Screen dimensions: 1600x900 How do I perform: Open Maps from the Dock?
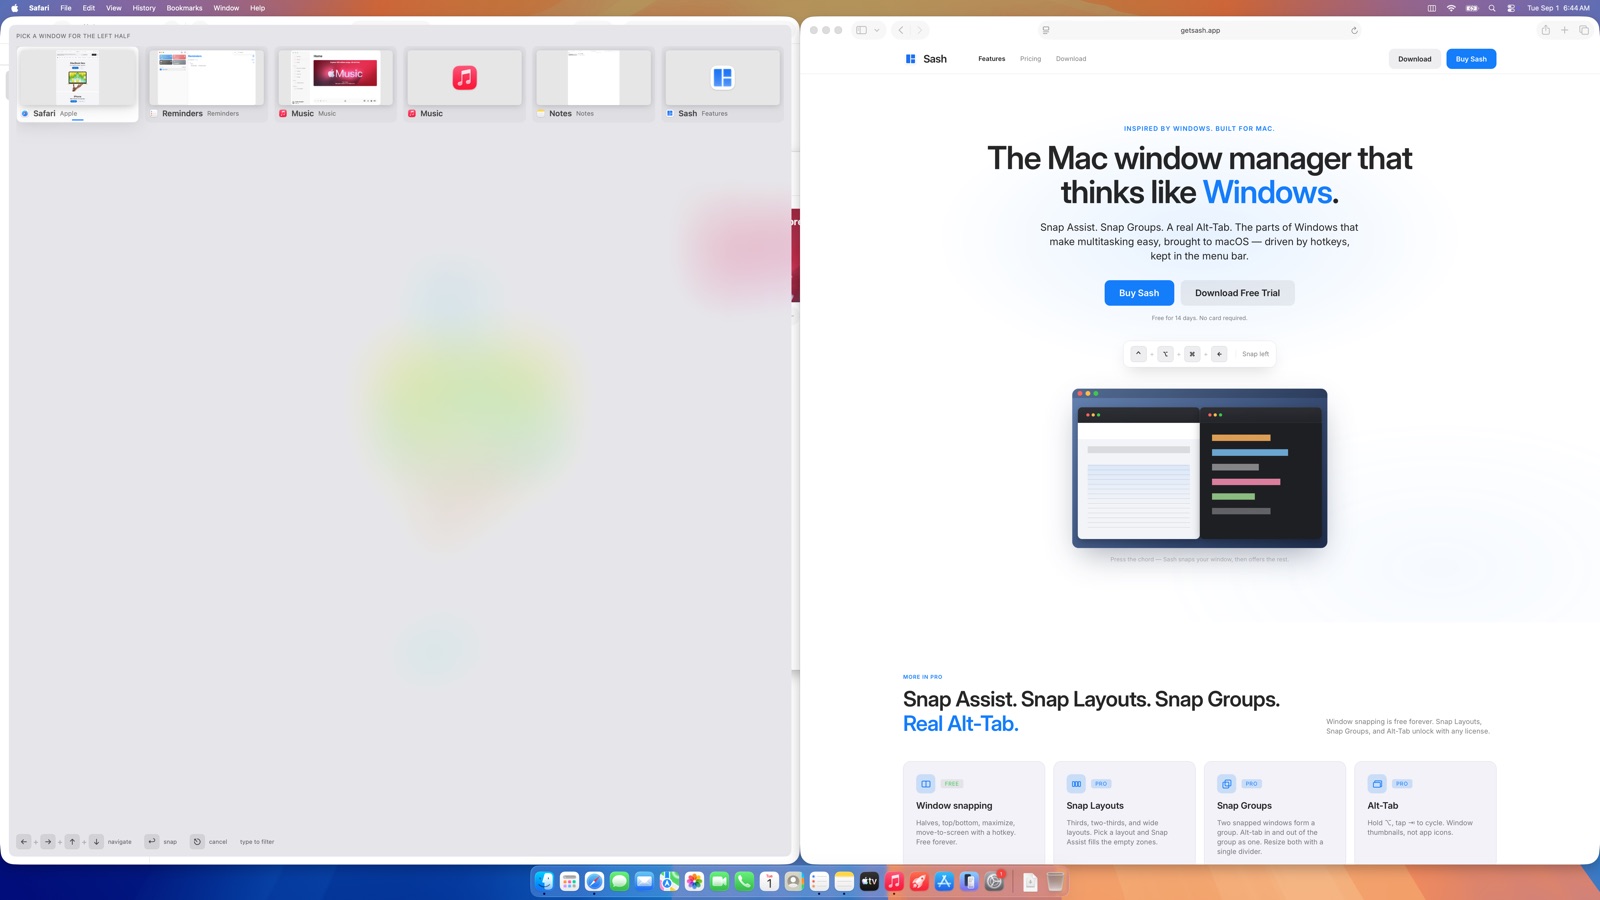click(x=669, y=881)
